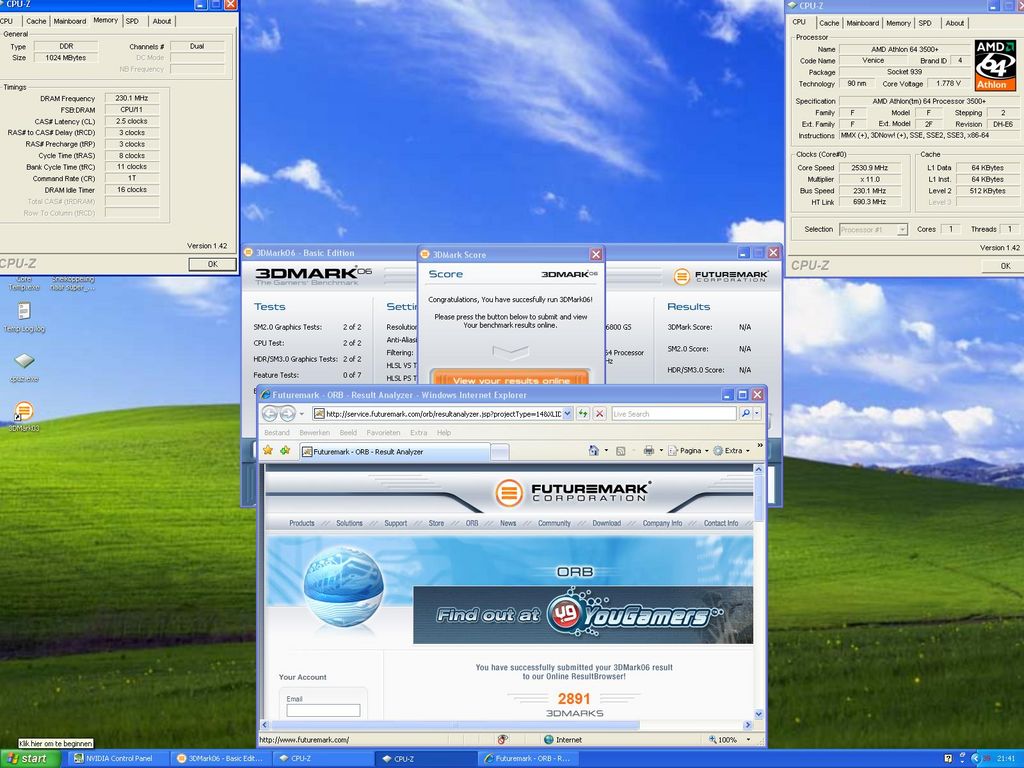Click the ORB link in Futuremark navigation

[472, 523]
